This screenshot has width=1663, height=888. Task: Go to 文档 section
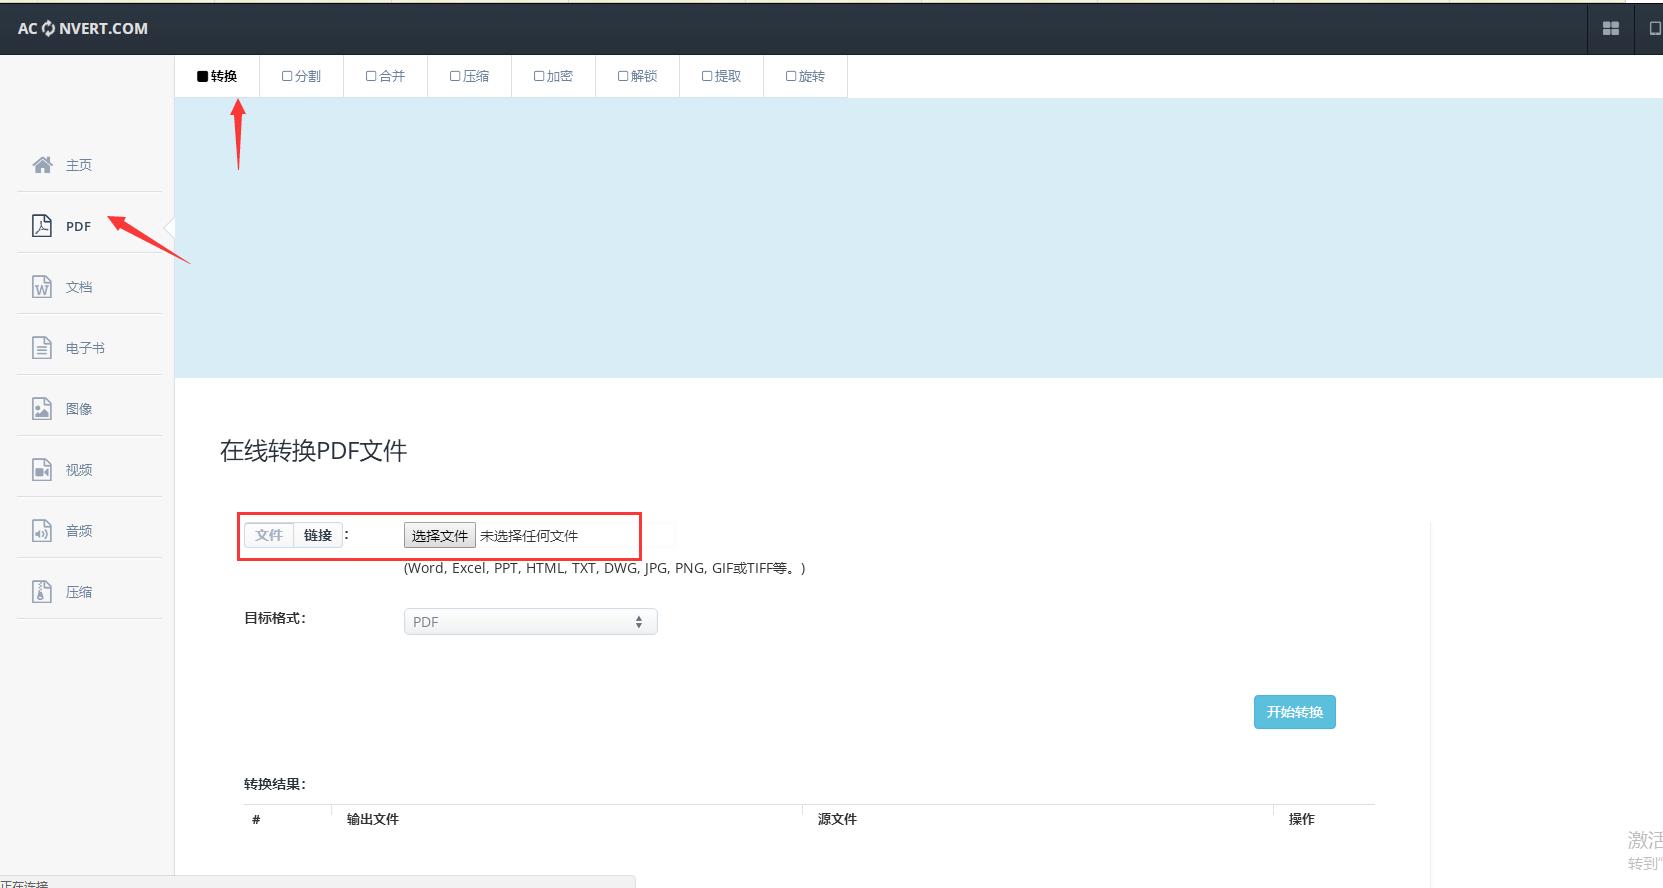[x=79, y=288]
